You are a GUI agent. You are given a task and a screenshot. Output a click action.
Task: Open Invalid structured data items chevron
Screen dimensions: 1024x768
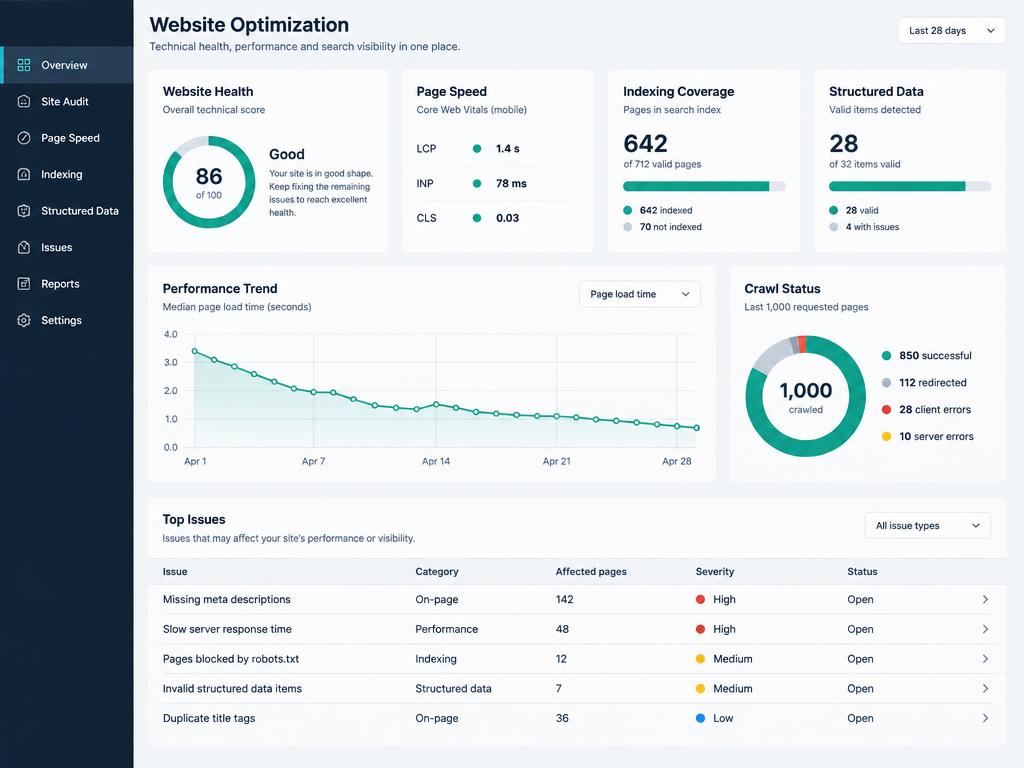pos(985,688)
